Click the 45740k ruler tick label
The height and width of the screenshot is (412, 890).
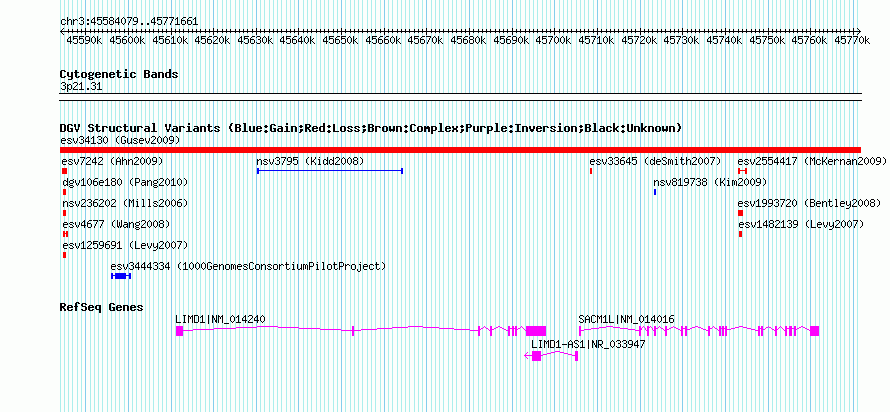pos(724,40)
